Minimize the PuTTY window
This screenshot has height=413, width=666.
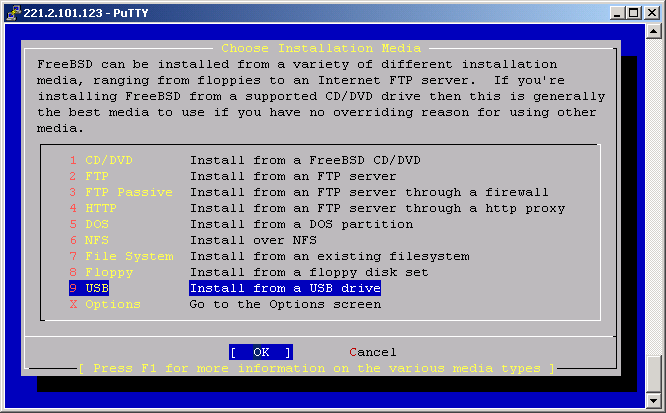pos(617,13)
